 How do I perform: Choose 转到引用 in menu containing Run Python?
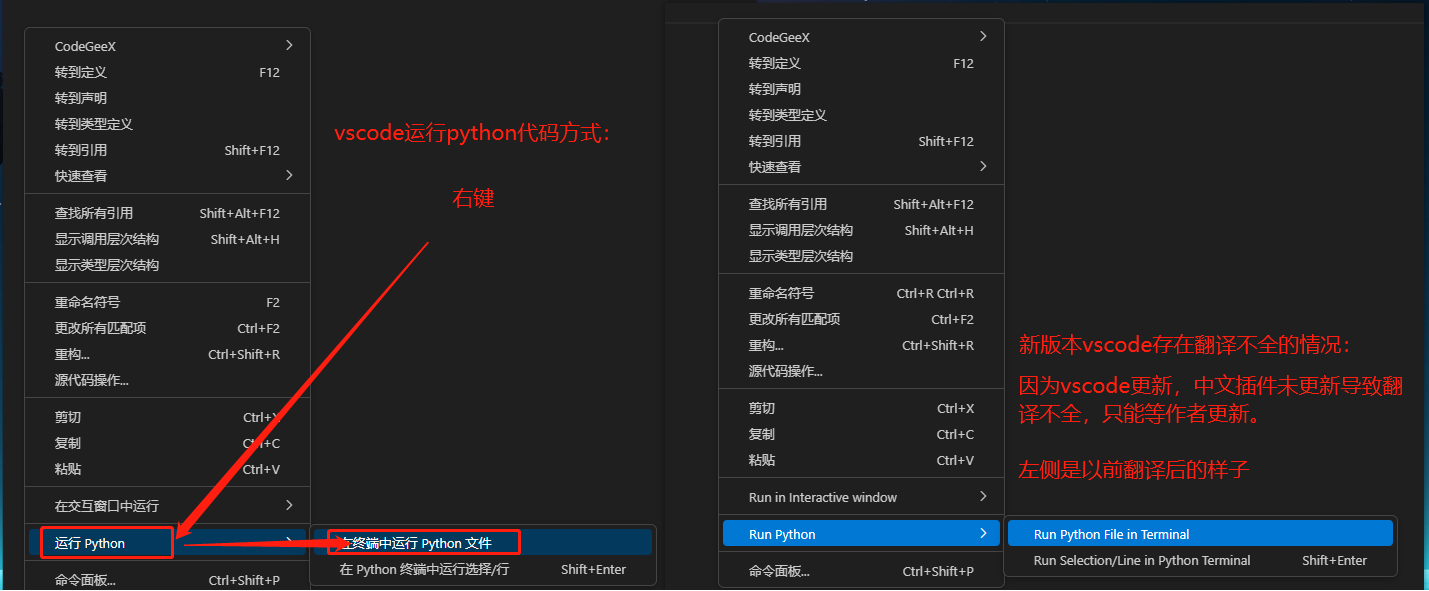[861, 141]
